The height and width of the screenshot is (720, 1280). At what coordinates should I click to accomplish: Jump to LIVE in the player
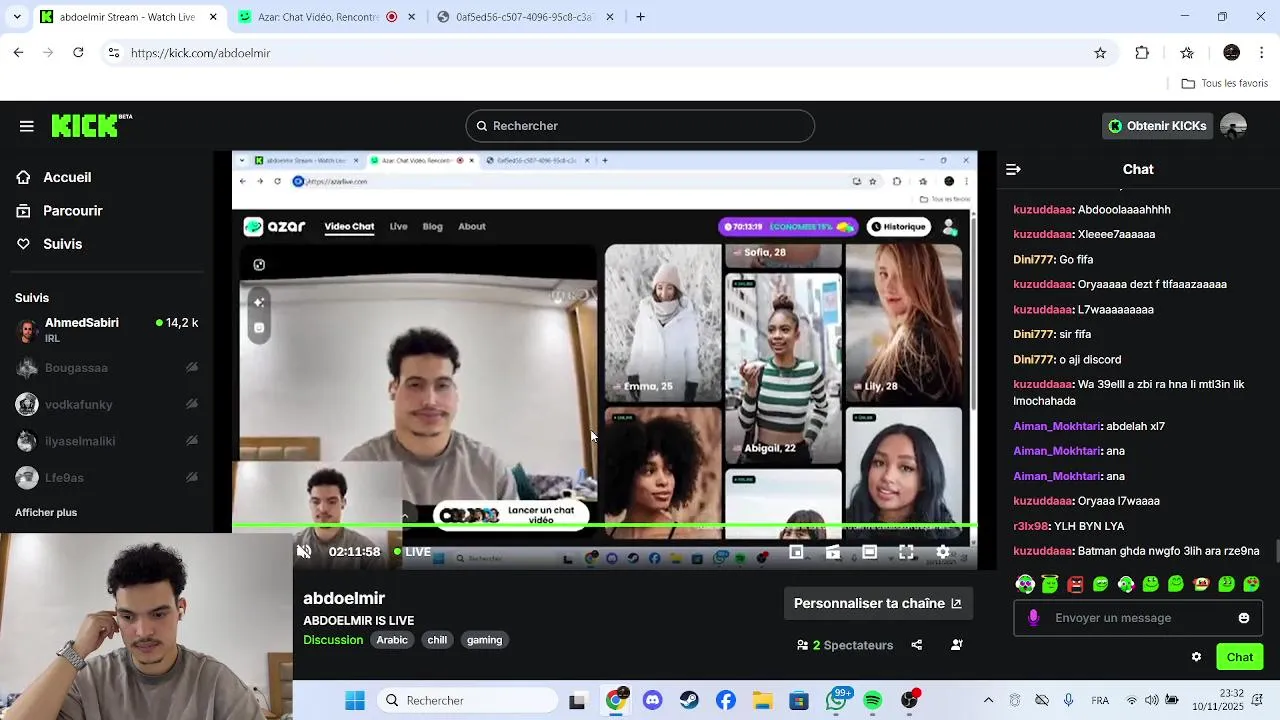(412, 552)
